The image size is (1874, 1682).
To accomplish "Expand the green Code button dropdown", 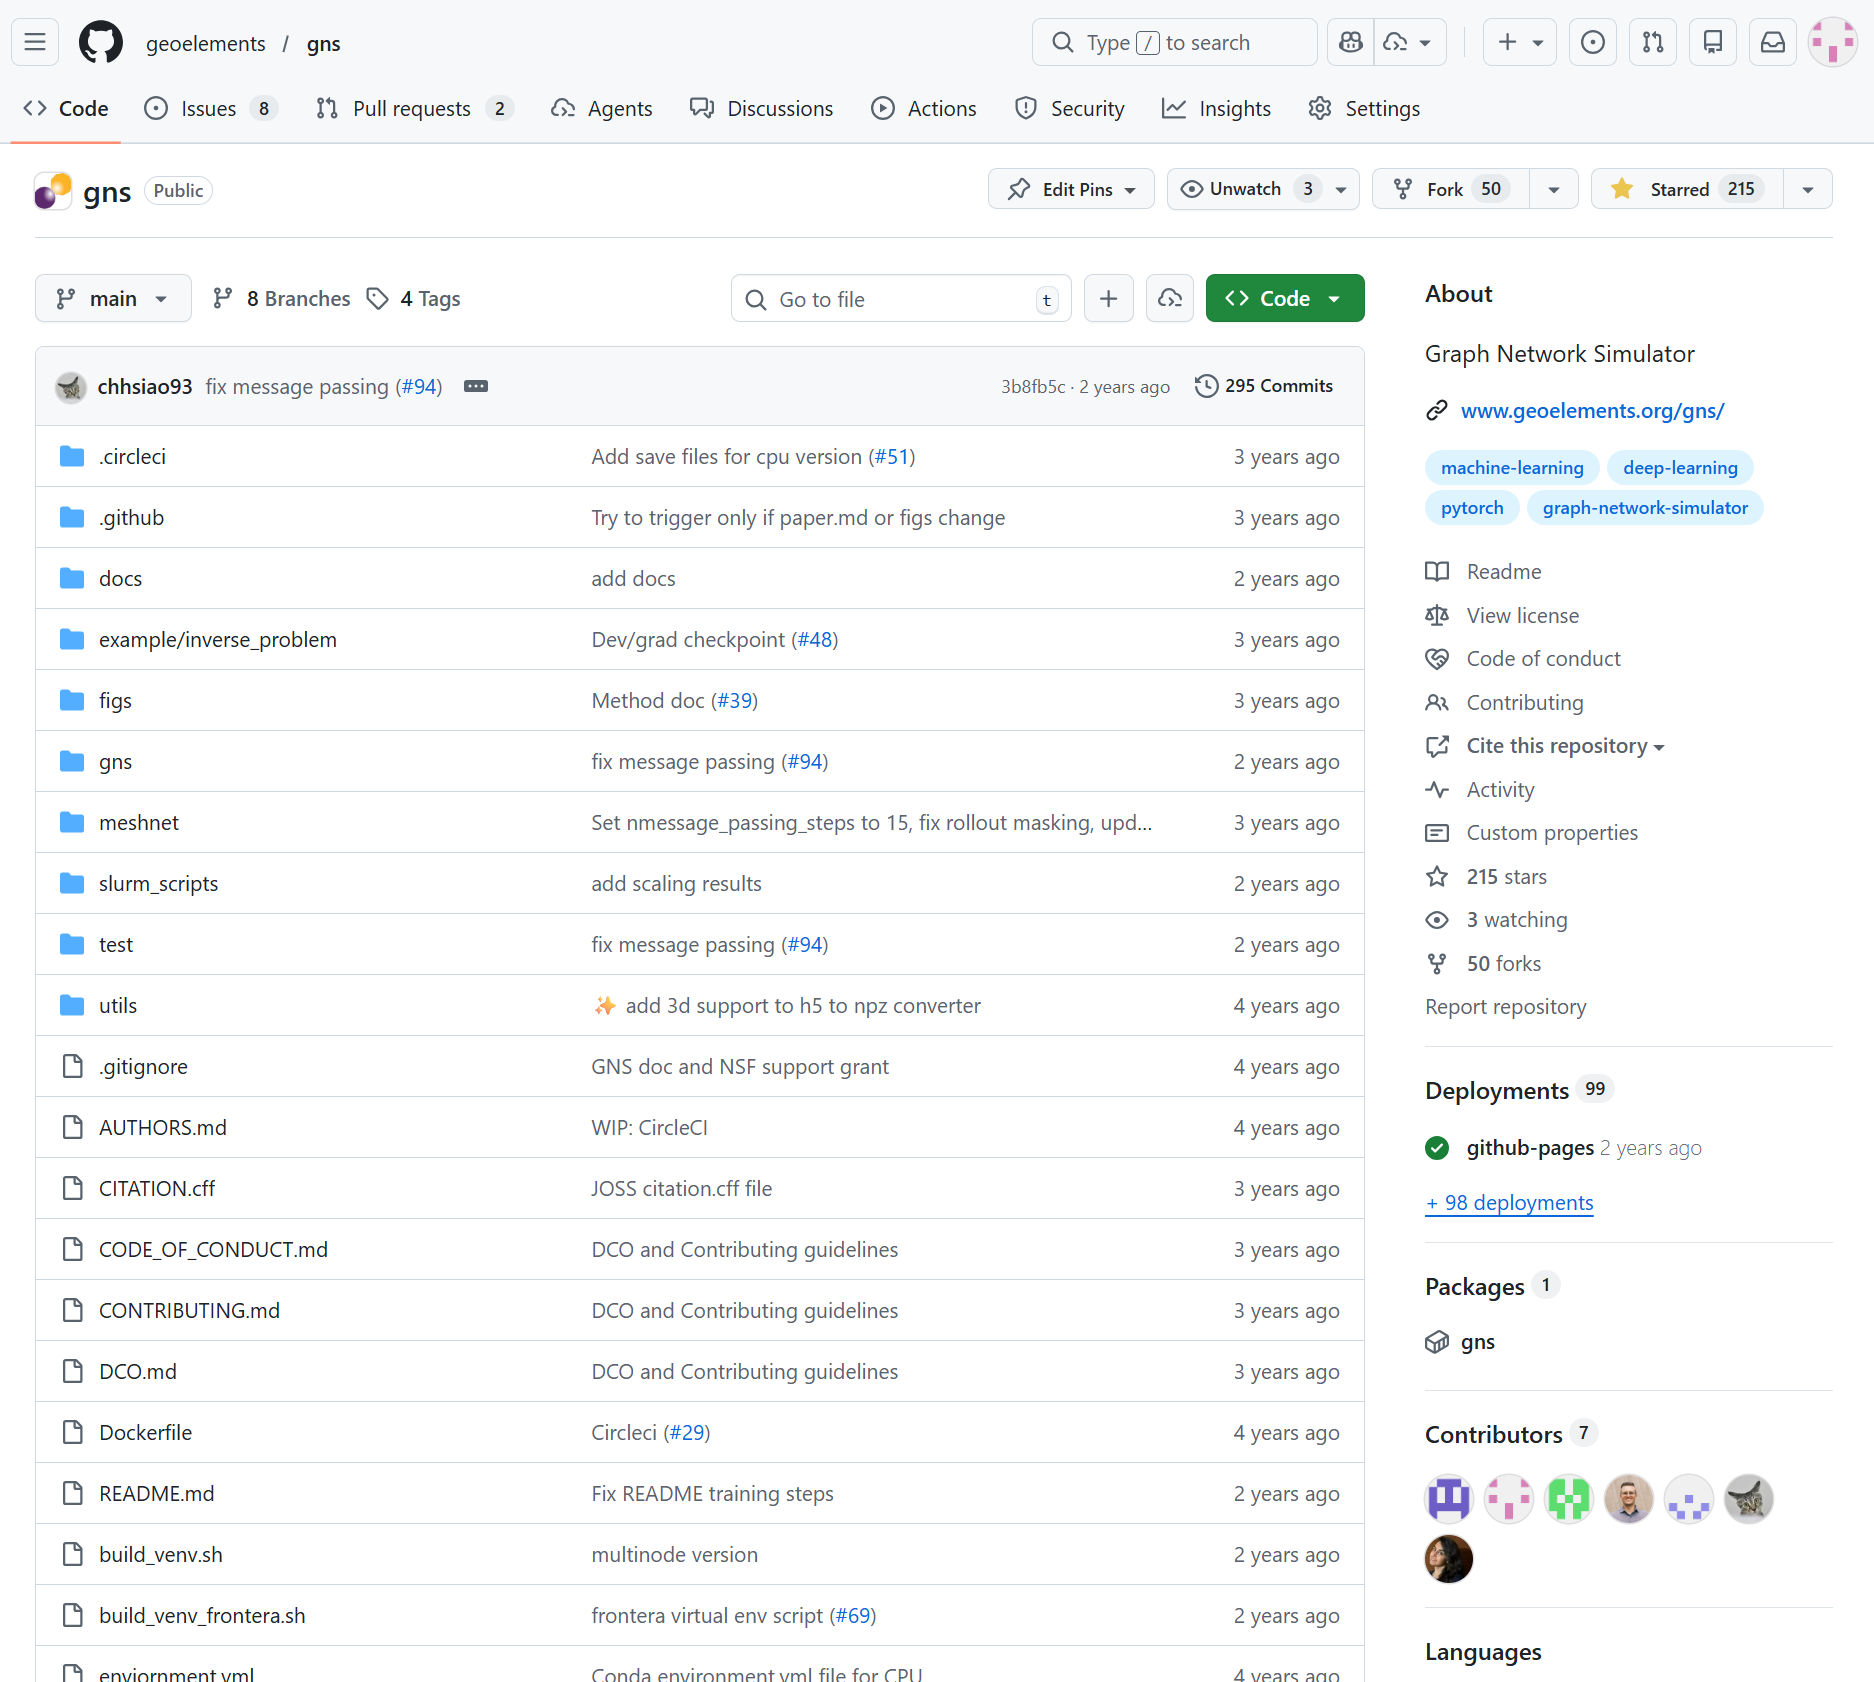I will coord(1335,298).
